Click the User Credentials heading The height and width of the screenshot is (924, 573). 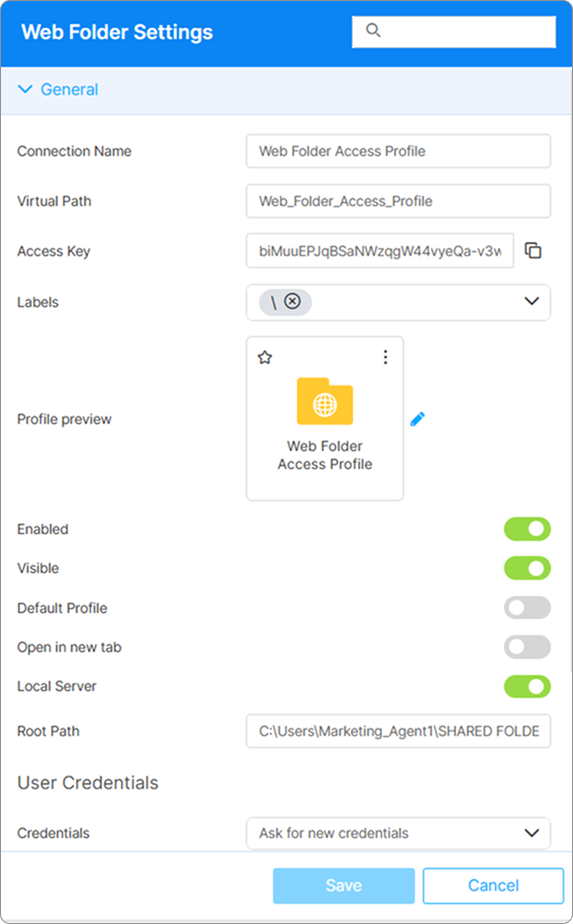click(88, 783)
